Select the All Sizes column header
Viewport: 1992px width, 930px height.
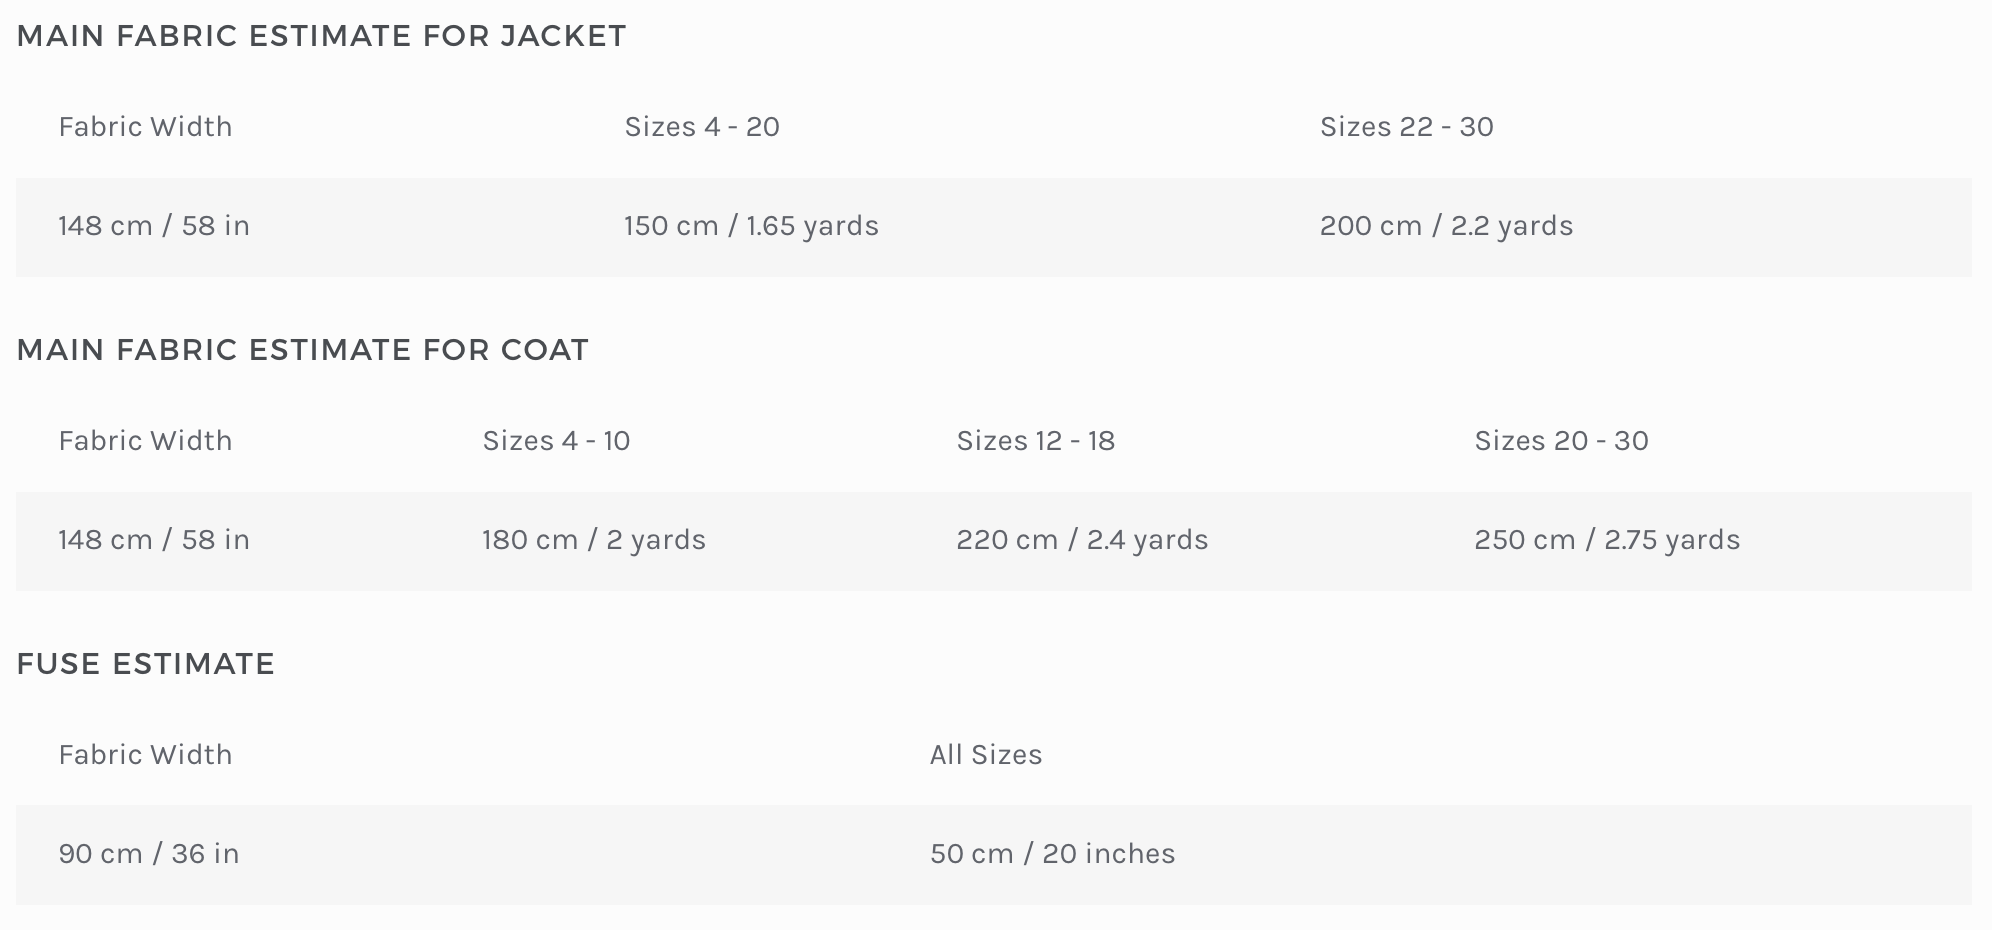(986, 755)
